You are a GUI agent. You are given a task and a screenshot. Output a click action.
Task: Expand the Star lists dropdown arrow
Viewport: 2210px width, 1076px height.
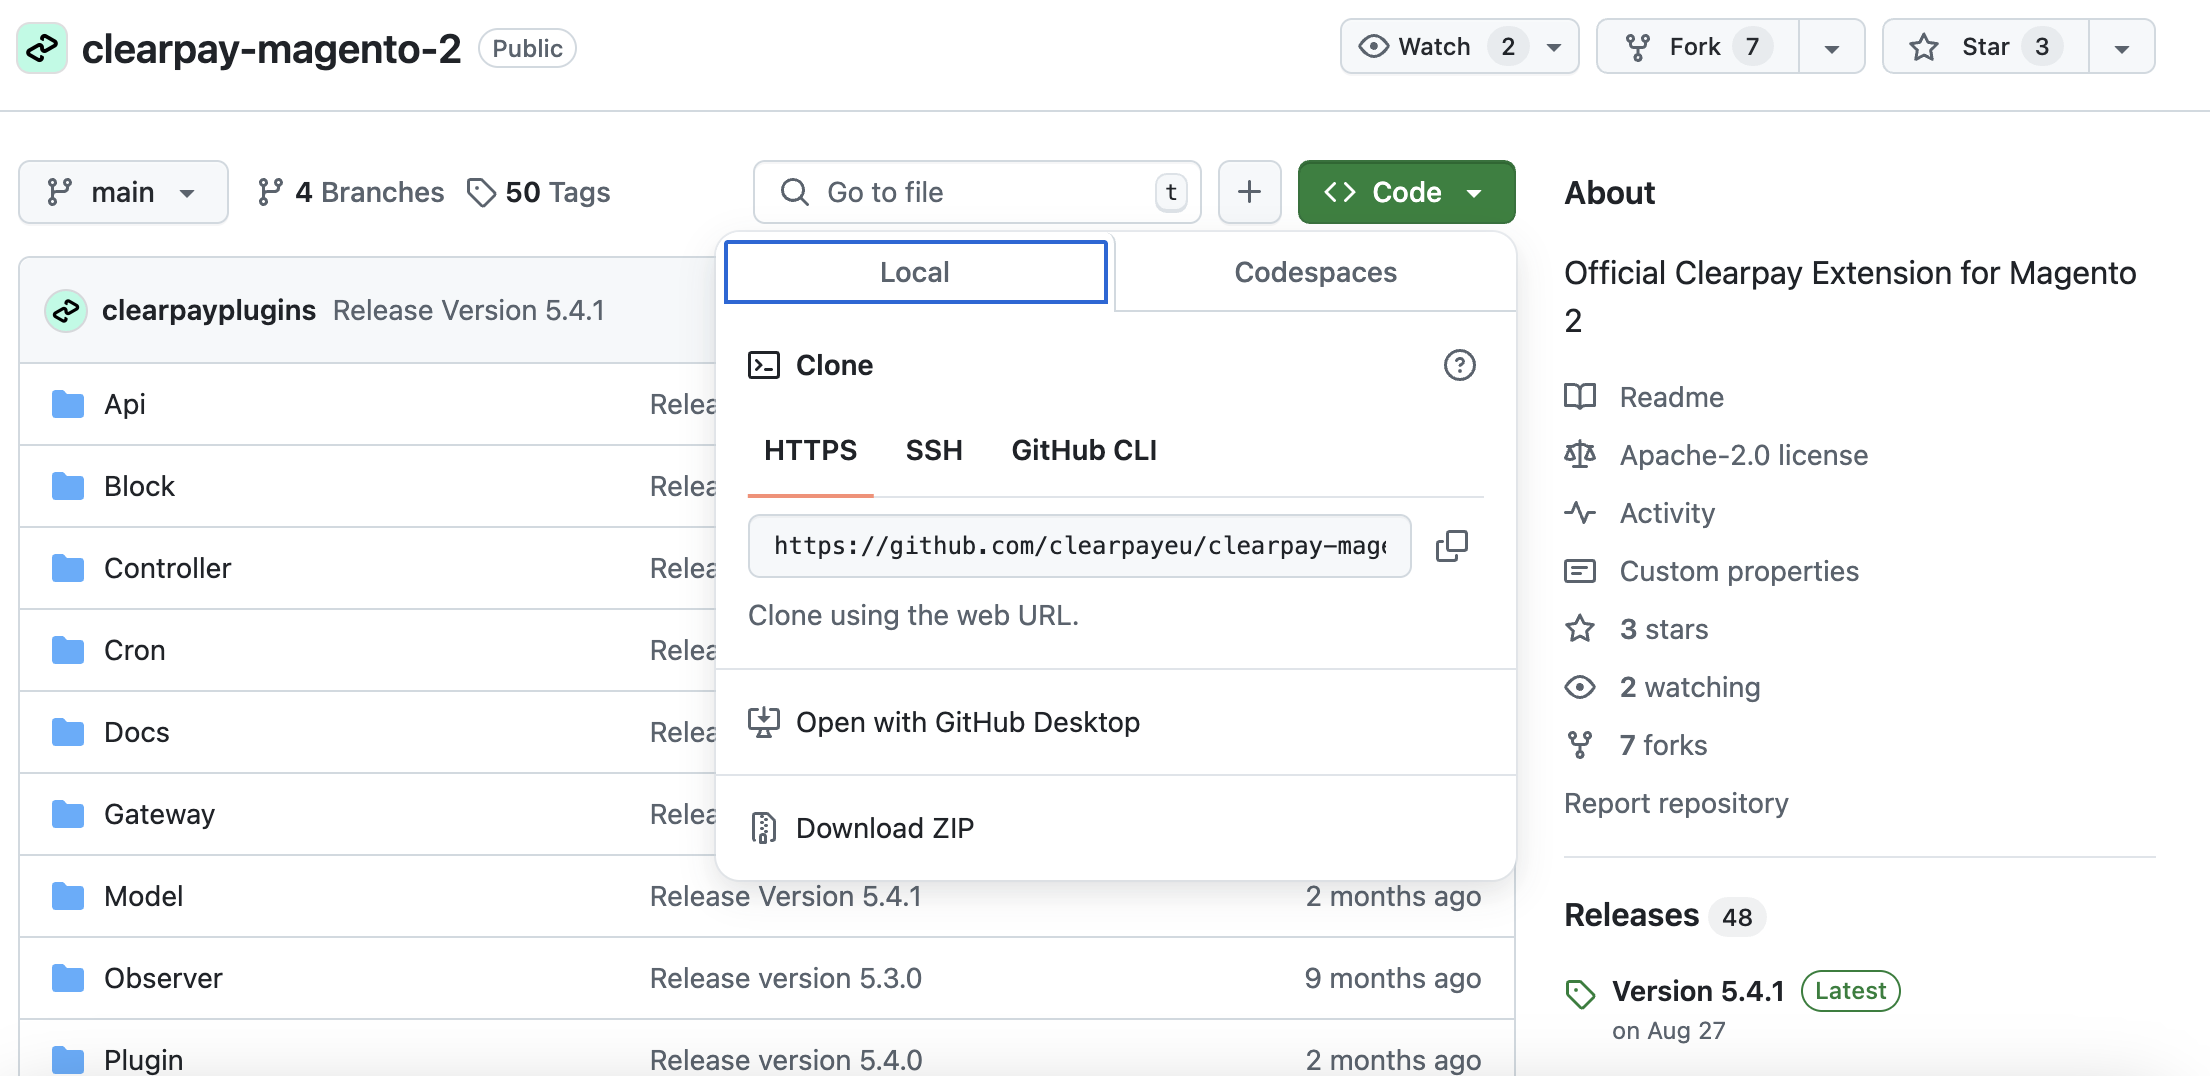tap(2121, 47)
